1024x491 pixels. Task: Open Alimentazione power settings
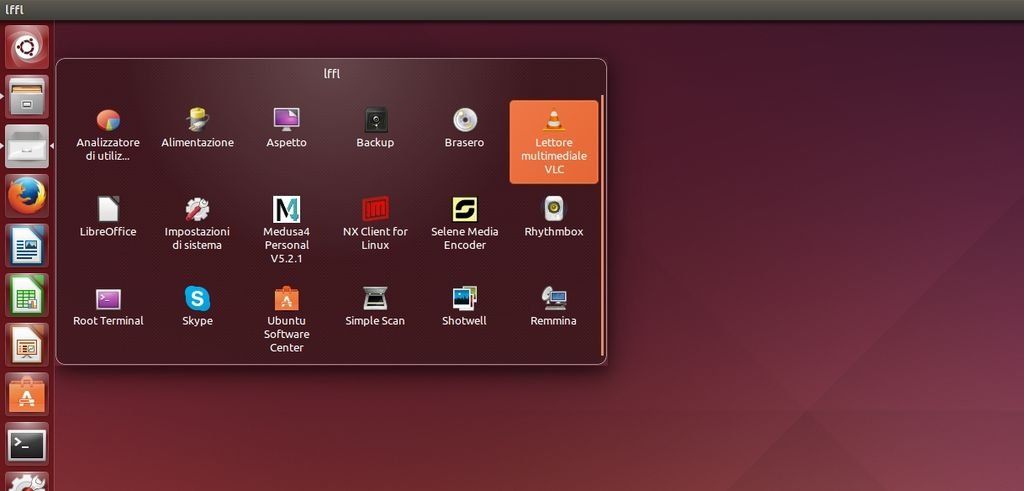coord(197,121)
